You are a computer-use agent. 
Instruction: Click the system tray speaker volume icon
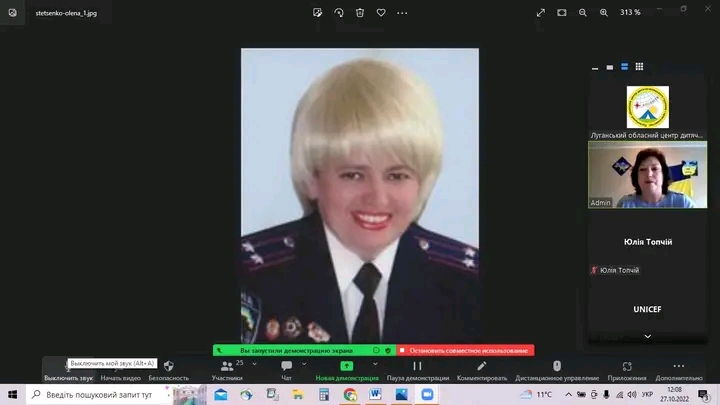click(632, 394)
